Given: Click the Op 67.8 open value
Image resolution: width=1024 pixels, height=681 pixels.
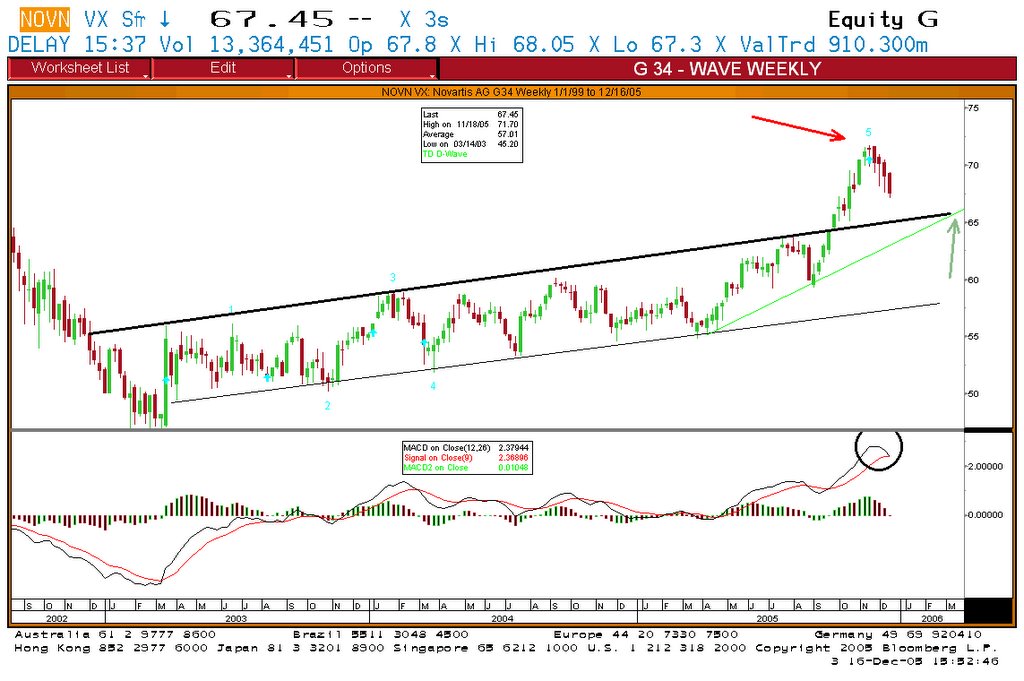Looking at the screenshot, I should click(392, 44).
